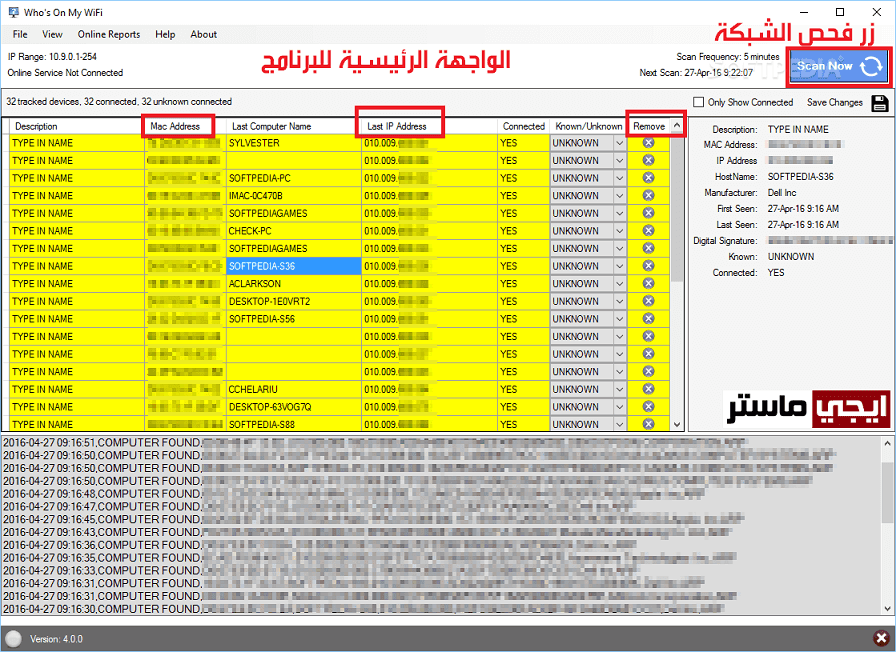Click the Version 4.0.0 status text
Viewport: 896px width, 652px height.
pos(56,639)
